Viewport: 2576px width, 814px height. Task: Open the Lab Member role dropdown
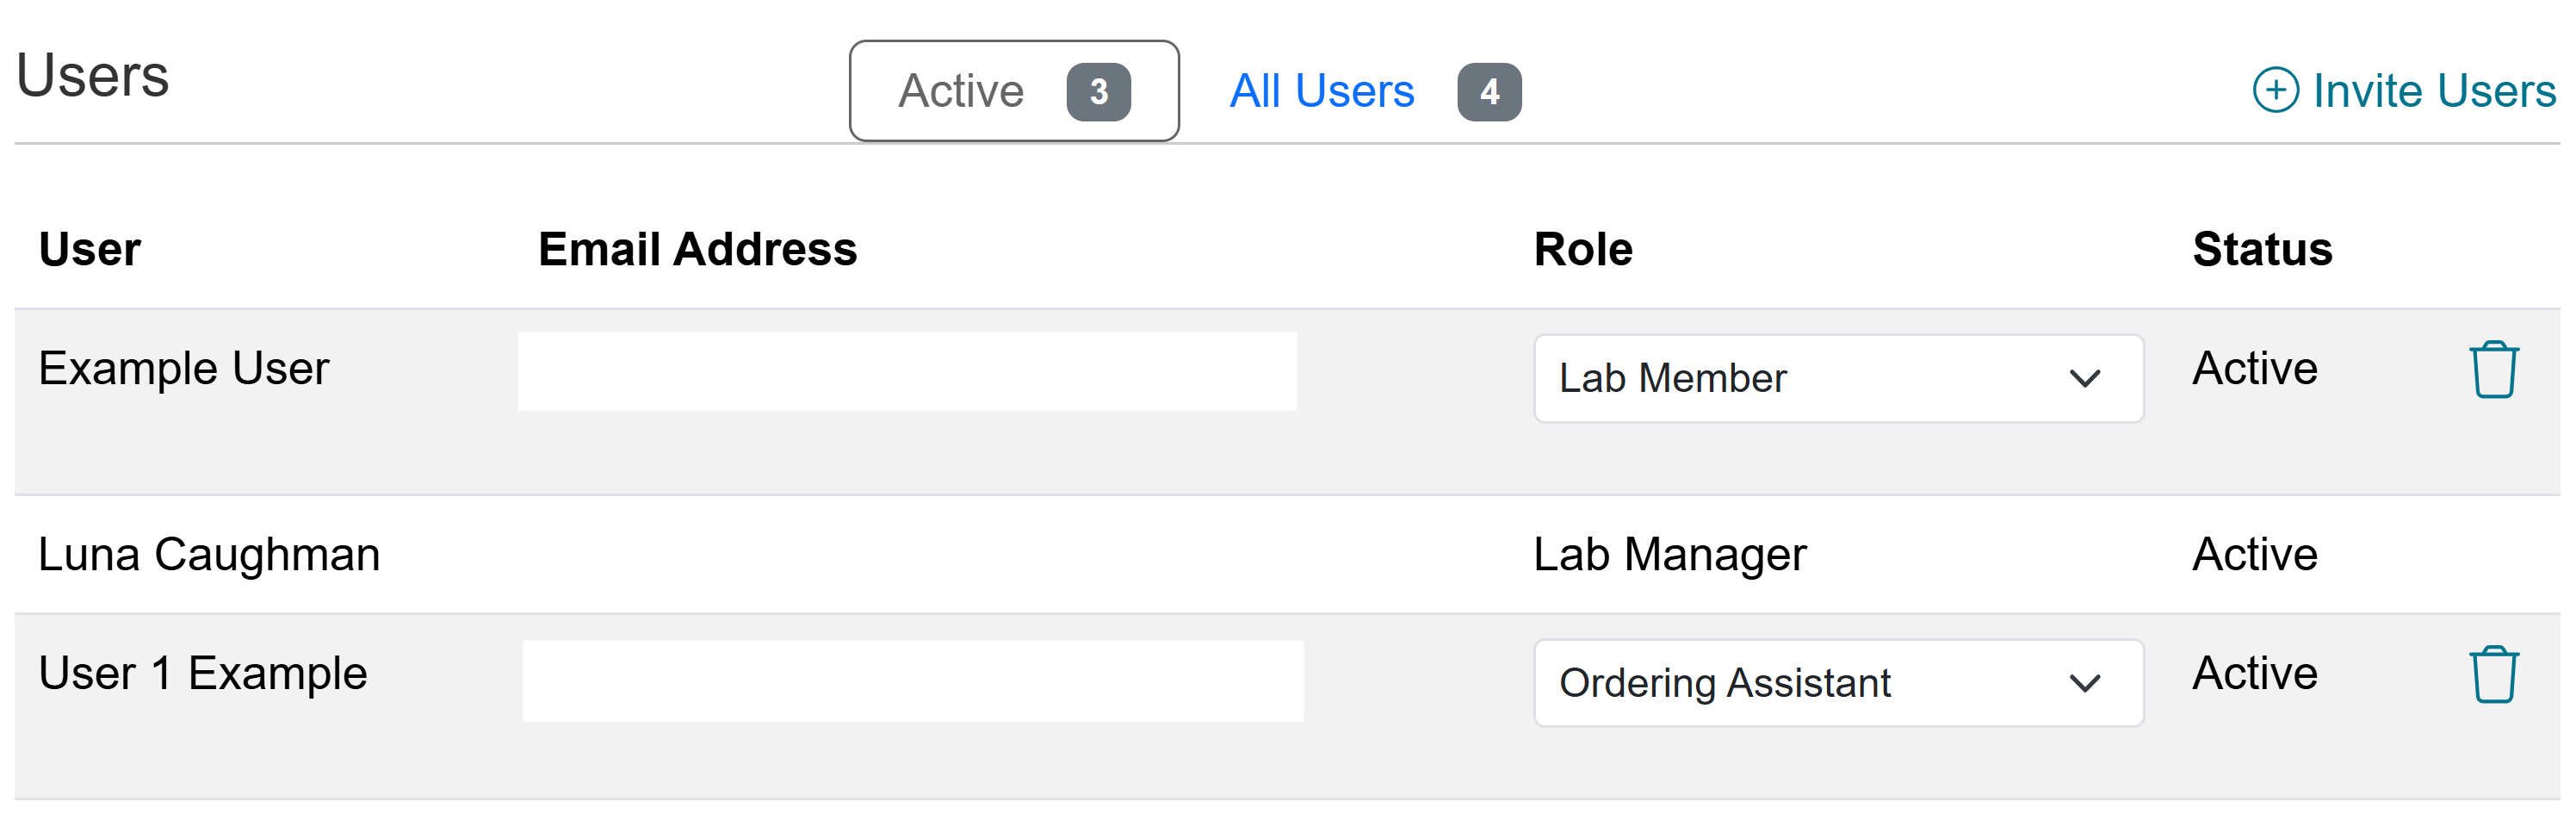(x=1837, y=379)
